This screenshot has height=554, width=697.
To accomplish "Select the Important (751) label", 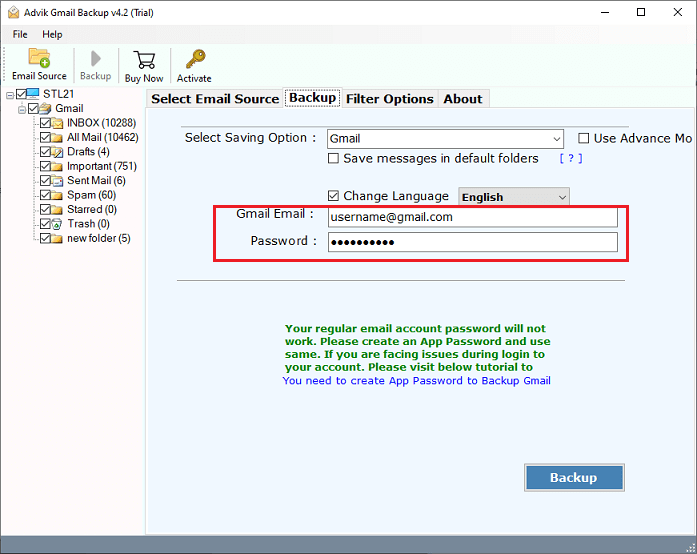I will [102, 166].
